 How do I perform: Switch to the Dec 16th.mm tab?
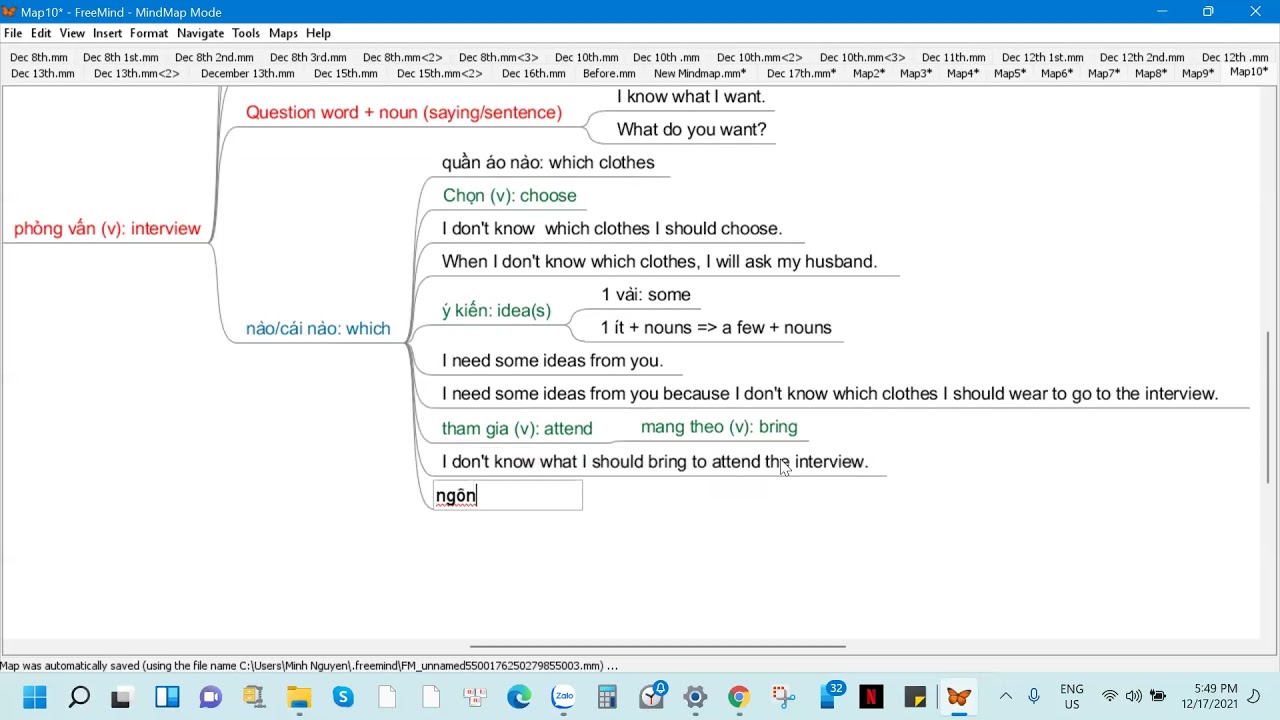pos(533,73)
